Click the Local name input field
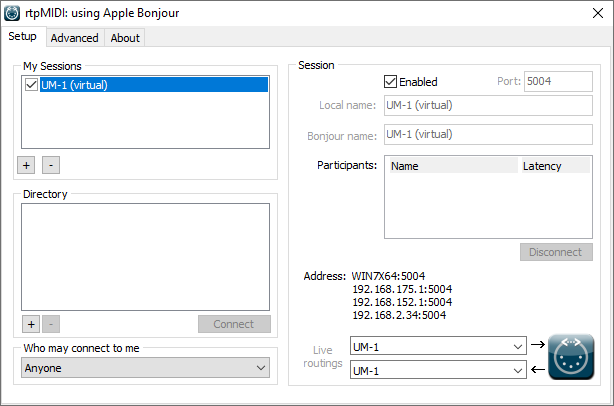Image resolution: width=614 pixels, height=406 pixels. [488, 105]
